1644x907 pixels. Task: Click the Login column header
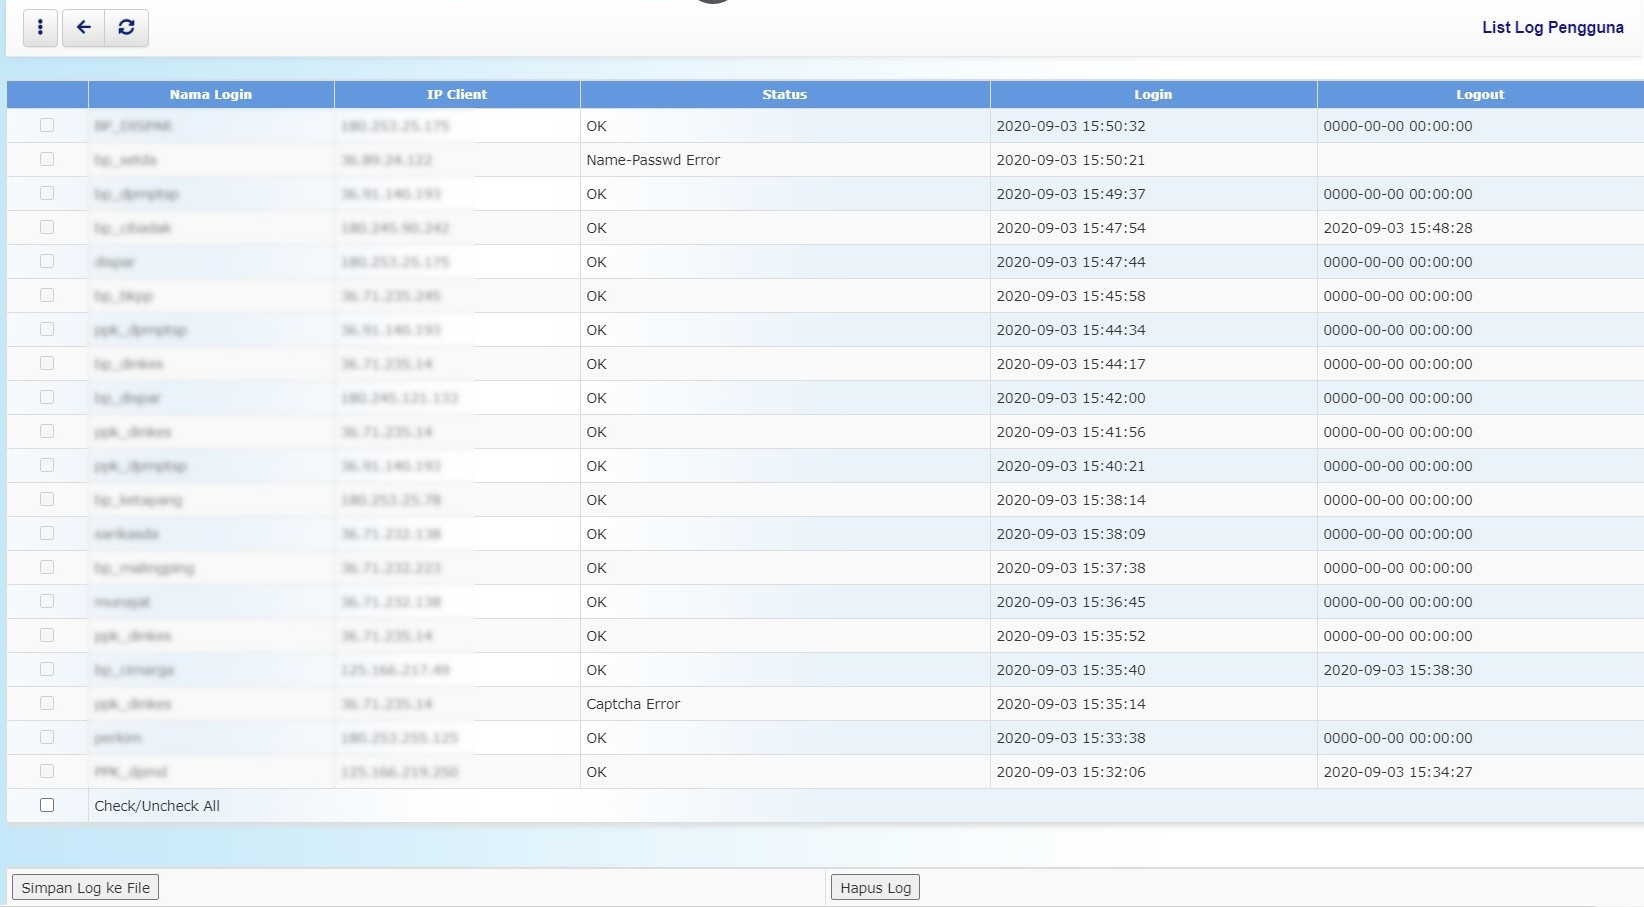coord(1153,94)
